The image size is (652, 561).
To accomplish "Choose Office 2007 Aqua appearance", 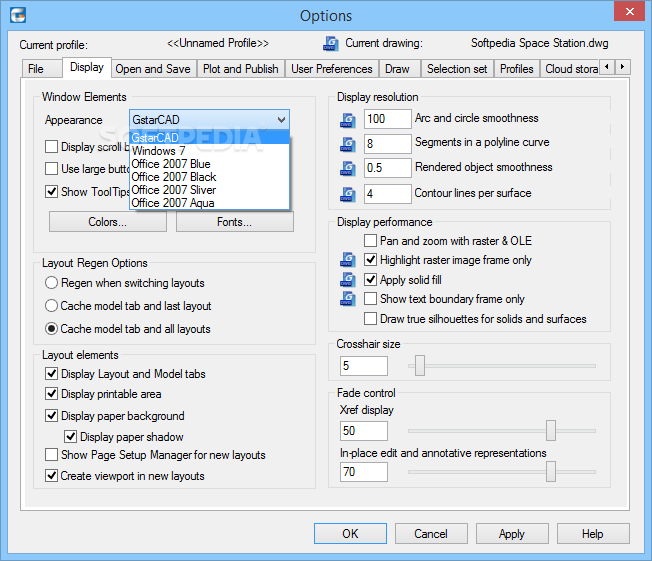I will [x=210, y=203].
